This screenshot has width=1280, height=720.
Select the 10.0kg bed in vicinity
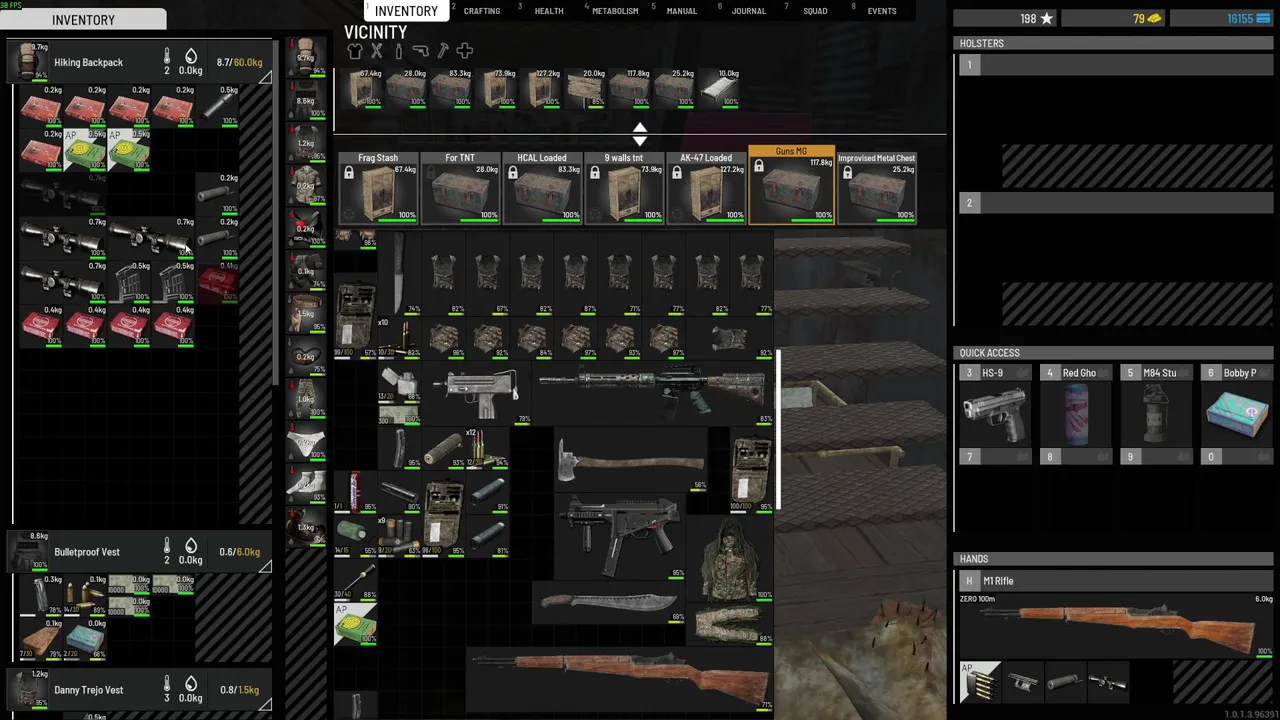[x=718, y=88]
